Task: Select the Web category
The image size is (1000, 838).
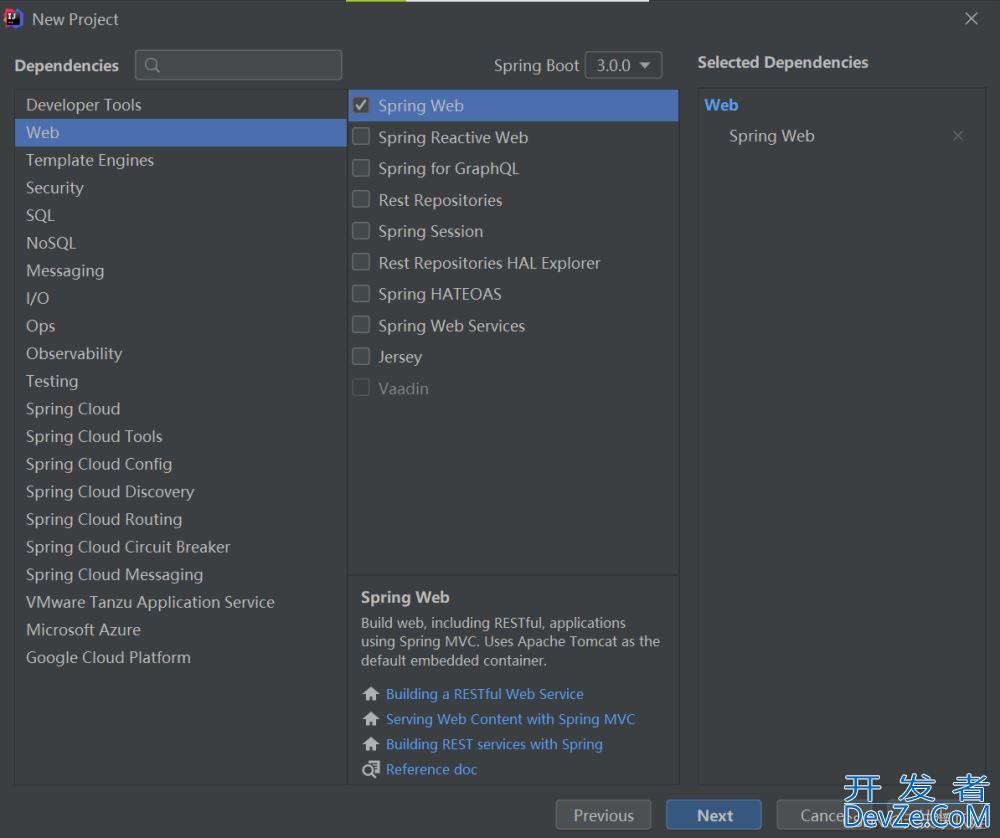Action: pos(180,133)
